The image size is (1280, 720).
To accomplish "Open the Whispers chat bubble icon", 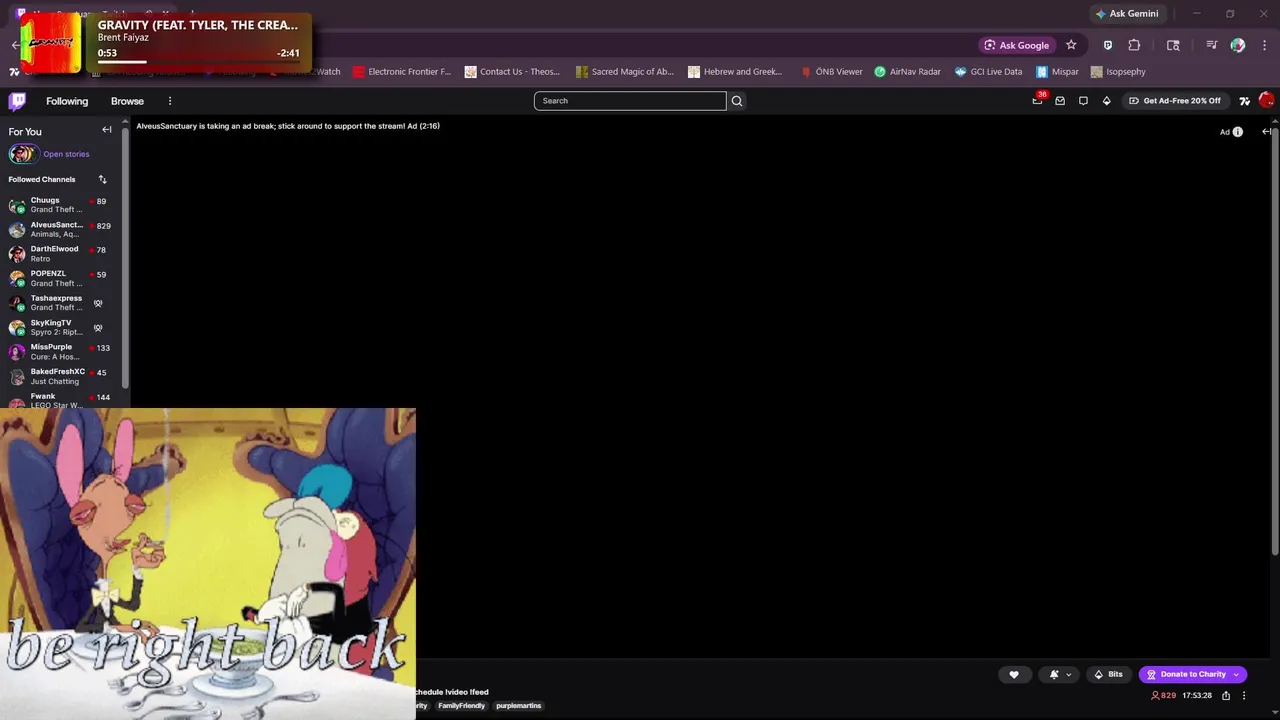I will (1083, 101).
